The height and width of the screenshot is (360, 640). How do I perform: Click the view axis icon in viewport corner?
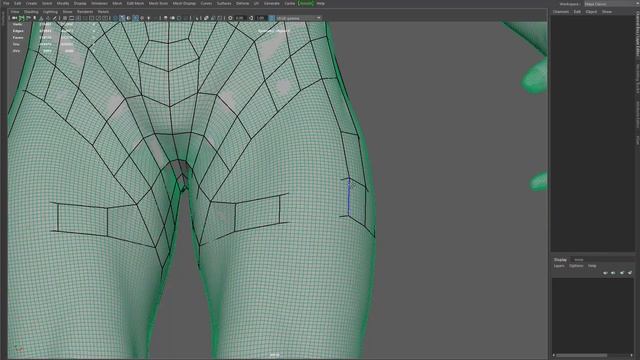tap(19, 349)
